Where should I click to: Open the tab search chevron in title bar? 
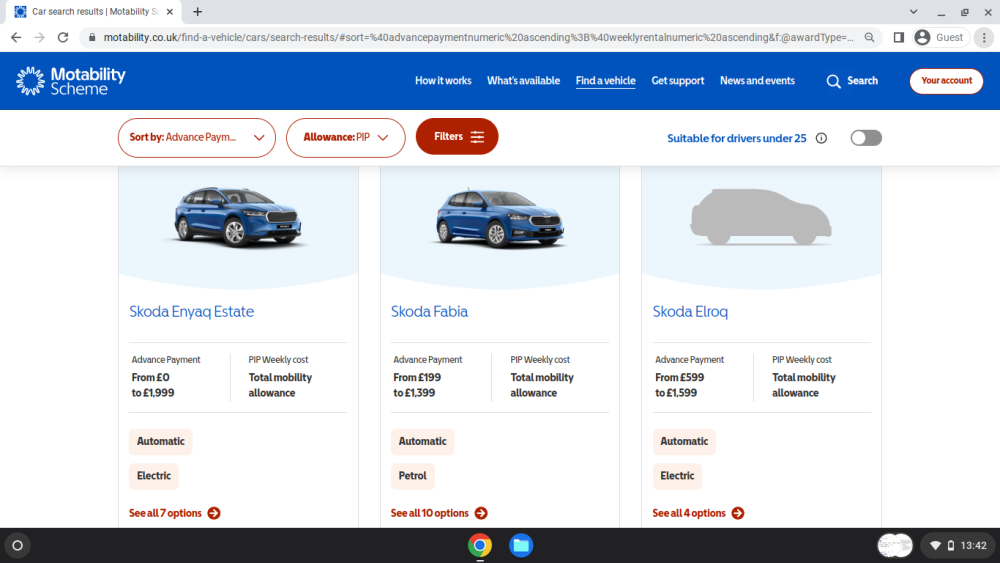tap(913, 11)
